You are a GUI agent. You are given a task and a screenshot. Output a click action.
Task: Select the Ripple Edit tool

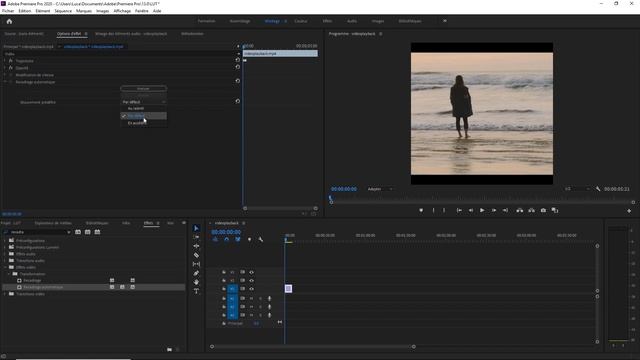pyautogui.click(x=196, y=246)
